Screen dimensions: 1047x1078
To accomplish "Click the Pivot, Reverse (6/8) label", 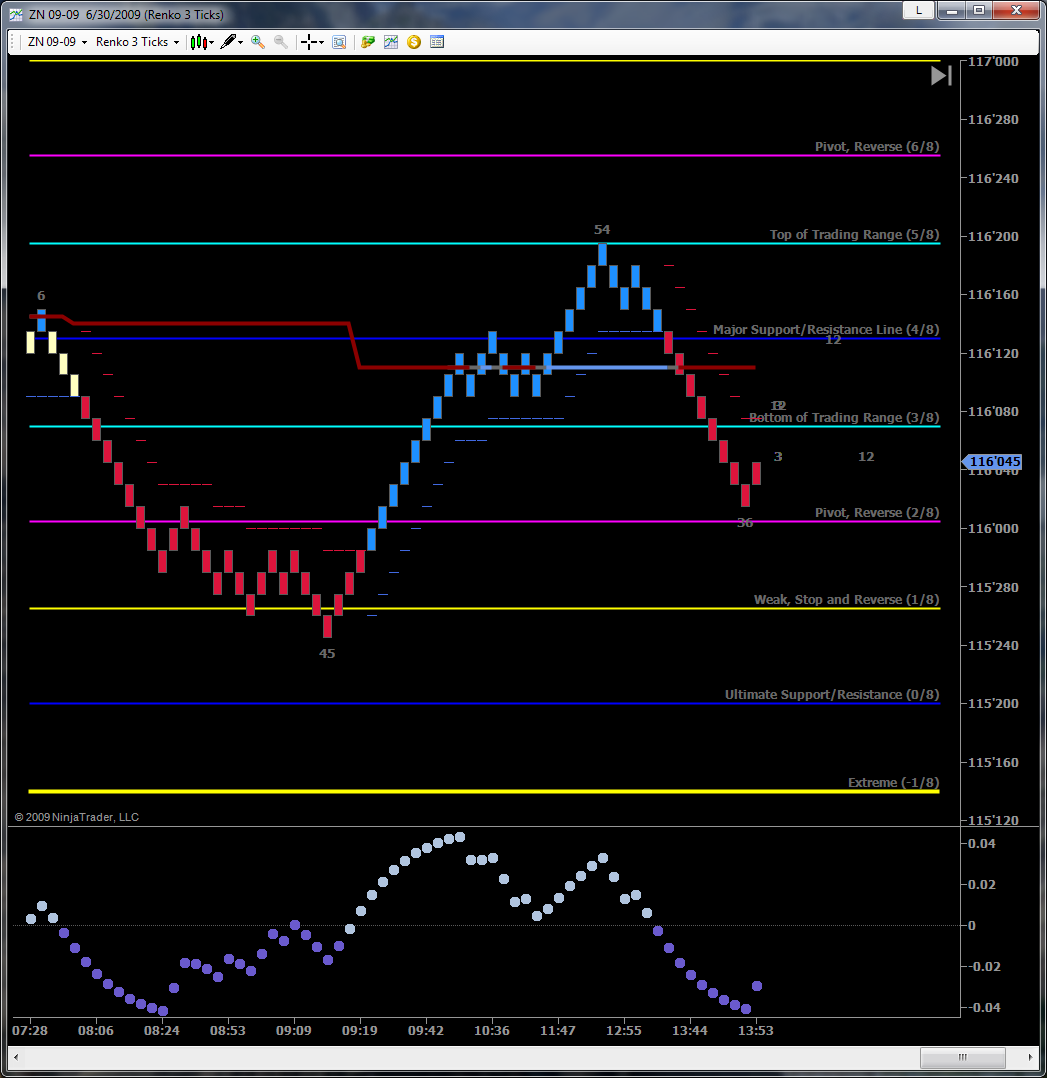I will (x=877, y=146).
